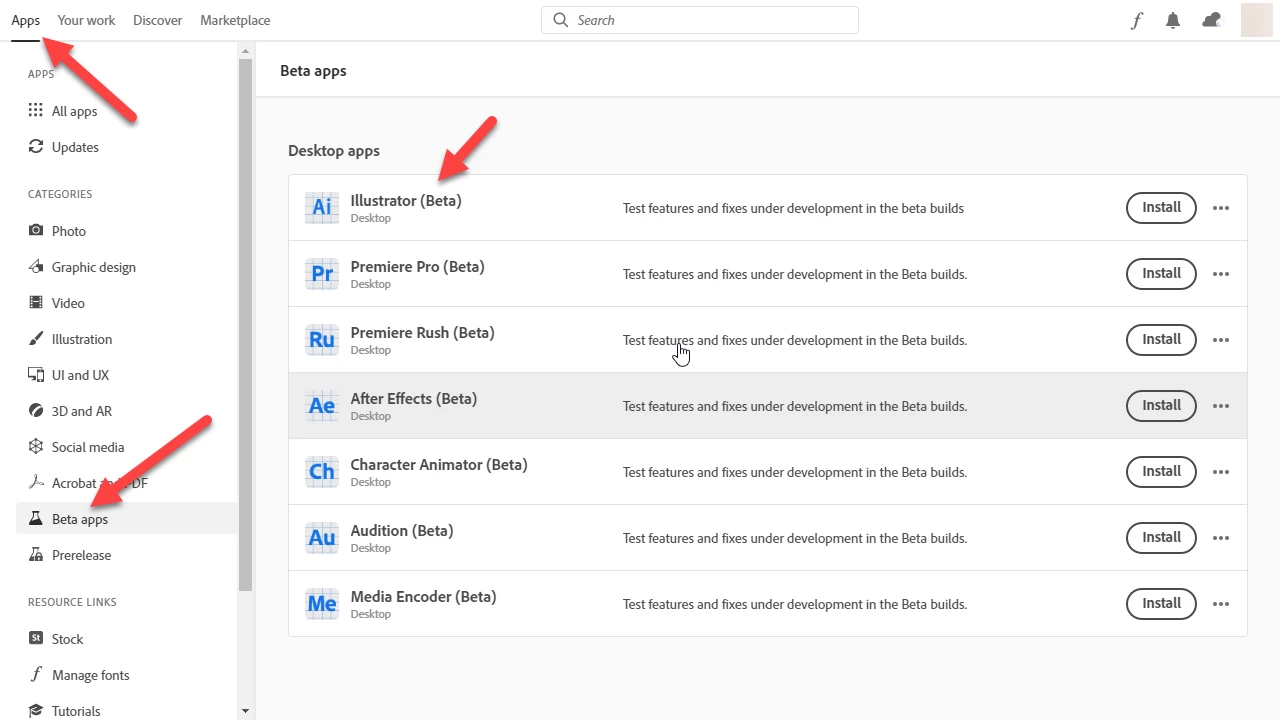Click the Audition (Beta) Au icon
This screenshot has height=720, width=1280.
pos(322,537)
